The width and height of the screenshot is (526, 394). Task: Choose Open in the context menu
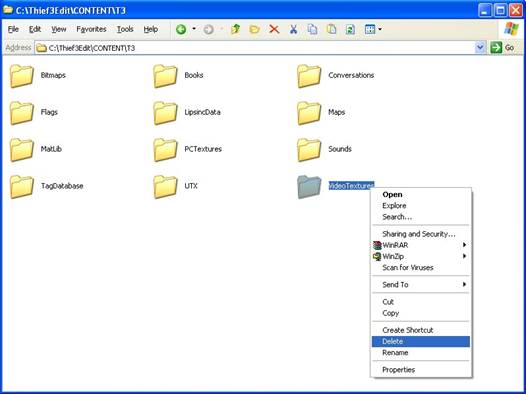421,194
